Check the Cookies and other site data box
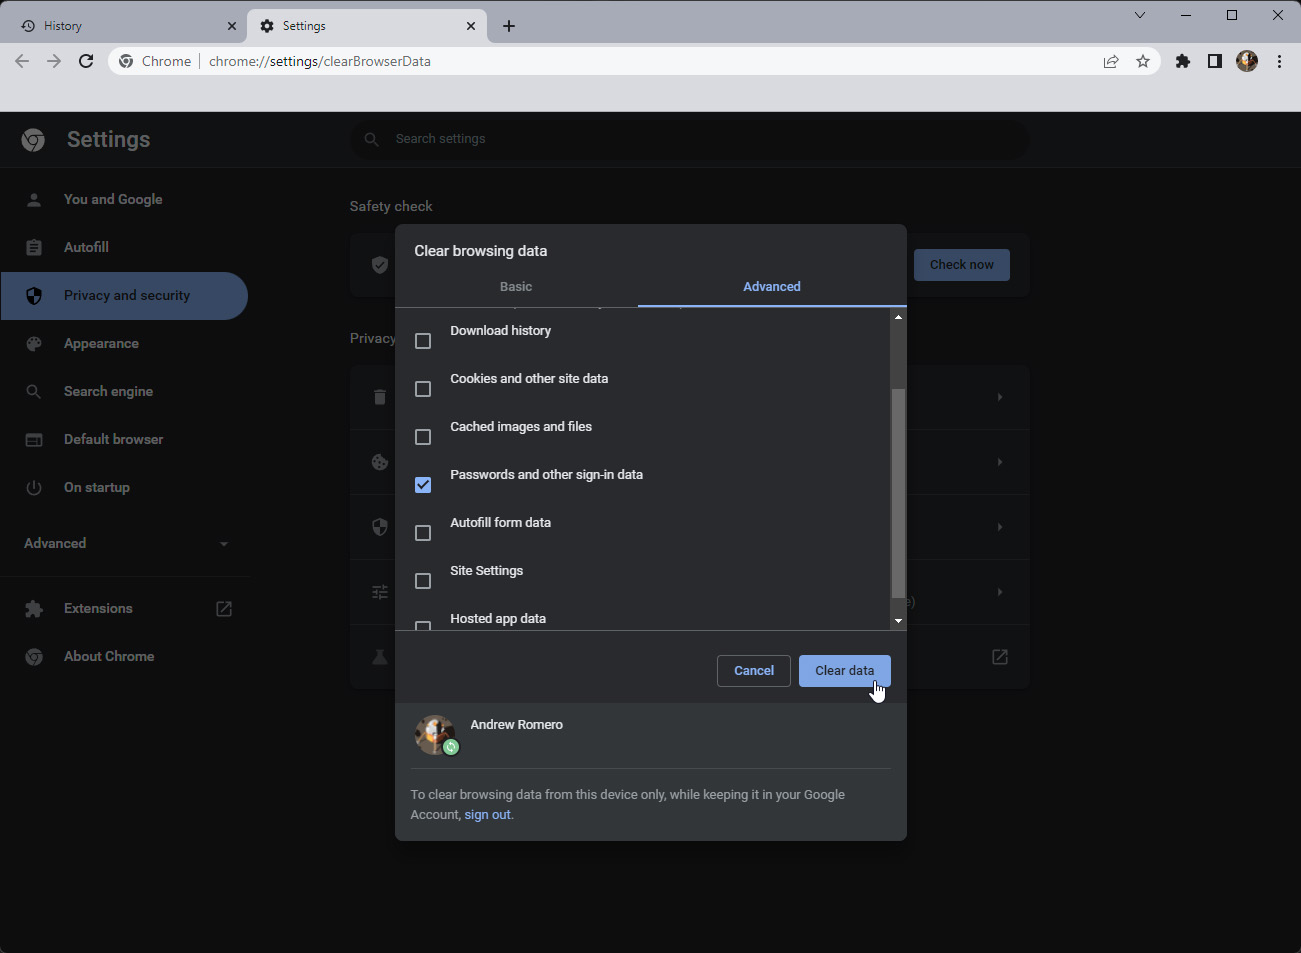 [x=423, y=389]
